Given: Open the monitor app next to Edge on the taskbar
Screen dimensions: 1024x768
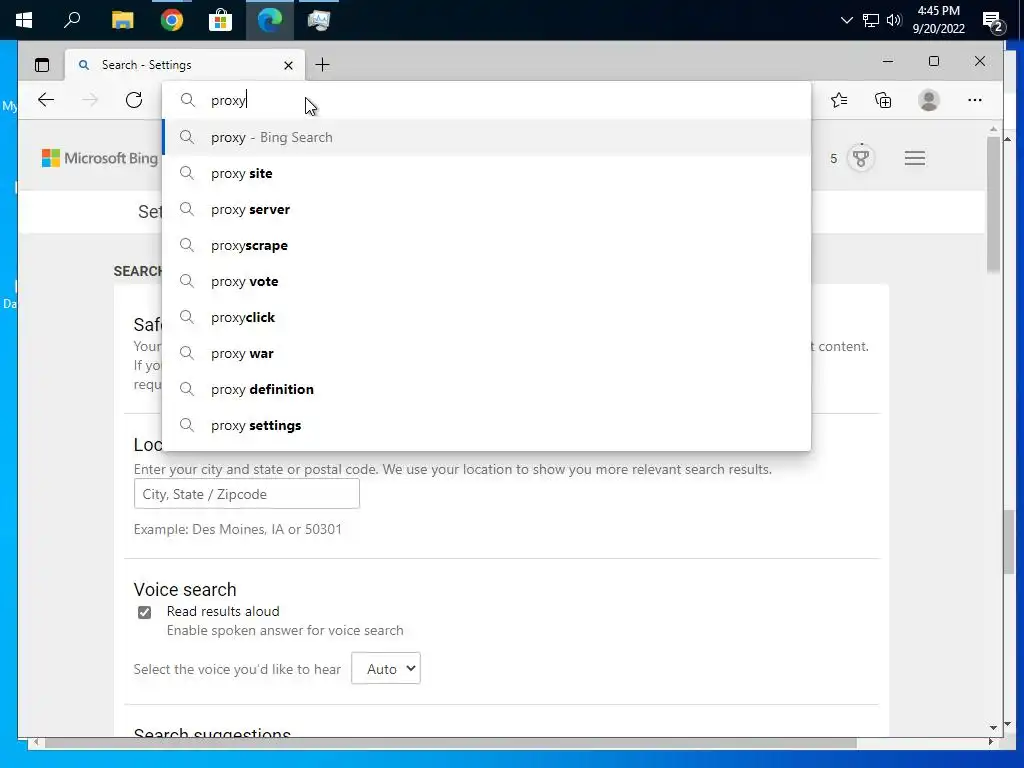Looking at the screenshot, I should tap(319, 20).
